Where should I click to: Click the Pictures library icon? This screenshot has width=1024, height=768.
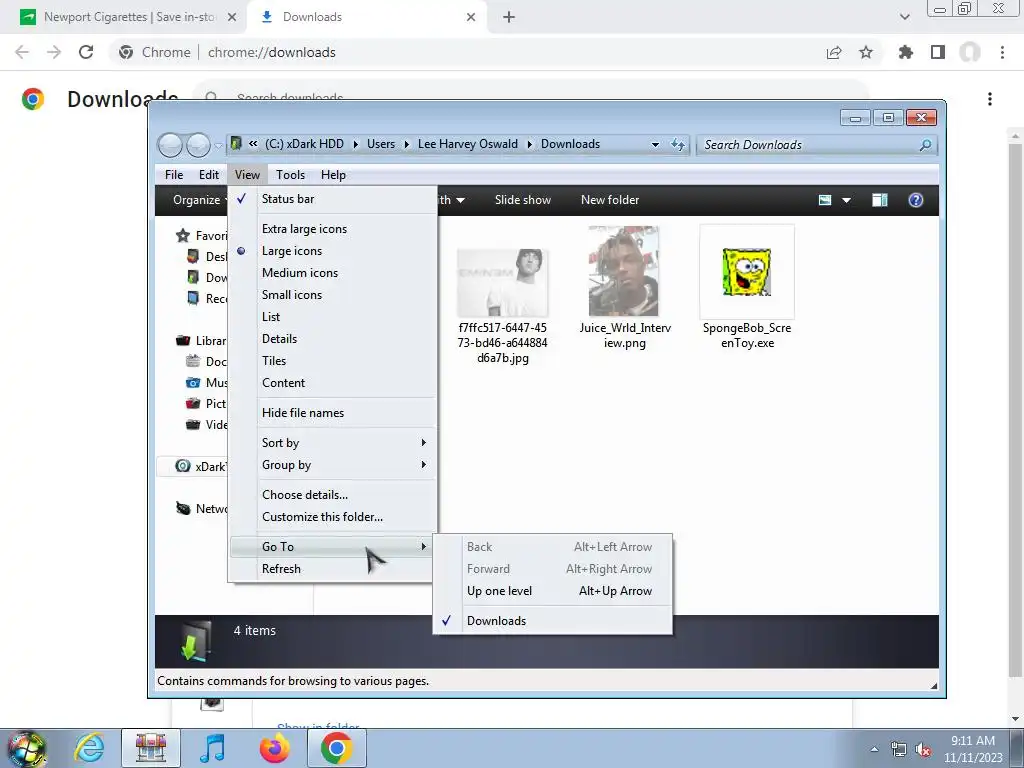pos(193,403)
